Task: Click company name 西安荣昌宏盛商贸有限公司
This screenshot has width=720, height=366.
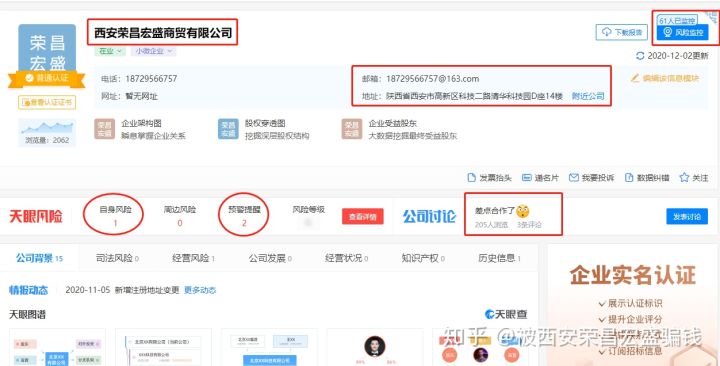Action: coord(163,33)
